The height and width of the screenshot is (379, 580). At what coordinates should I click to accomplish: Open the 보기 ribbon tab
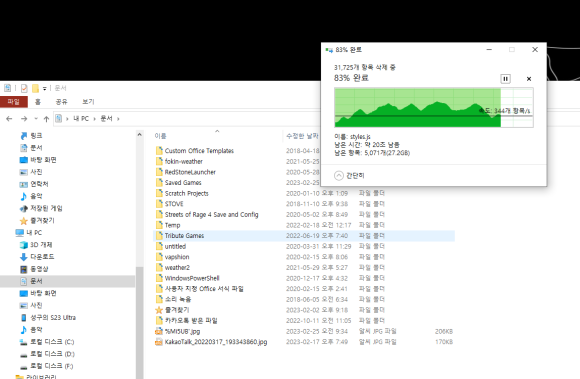[x=88, y=102]
